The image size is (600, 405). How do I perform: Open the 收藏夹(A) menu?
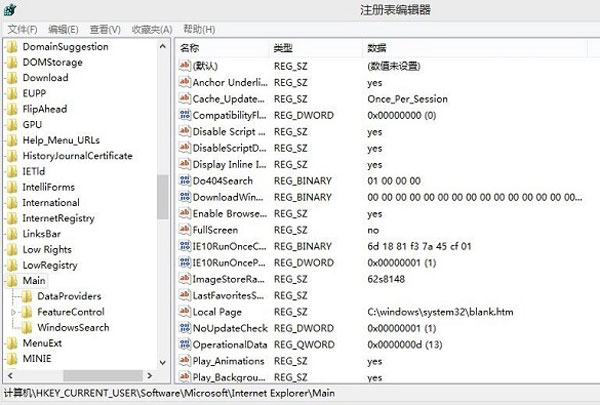tap(152, 30)
